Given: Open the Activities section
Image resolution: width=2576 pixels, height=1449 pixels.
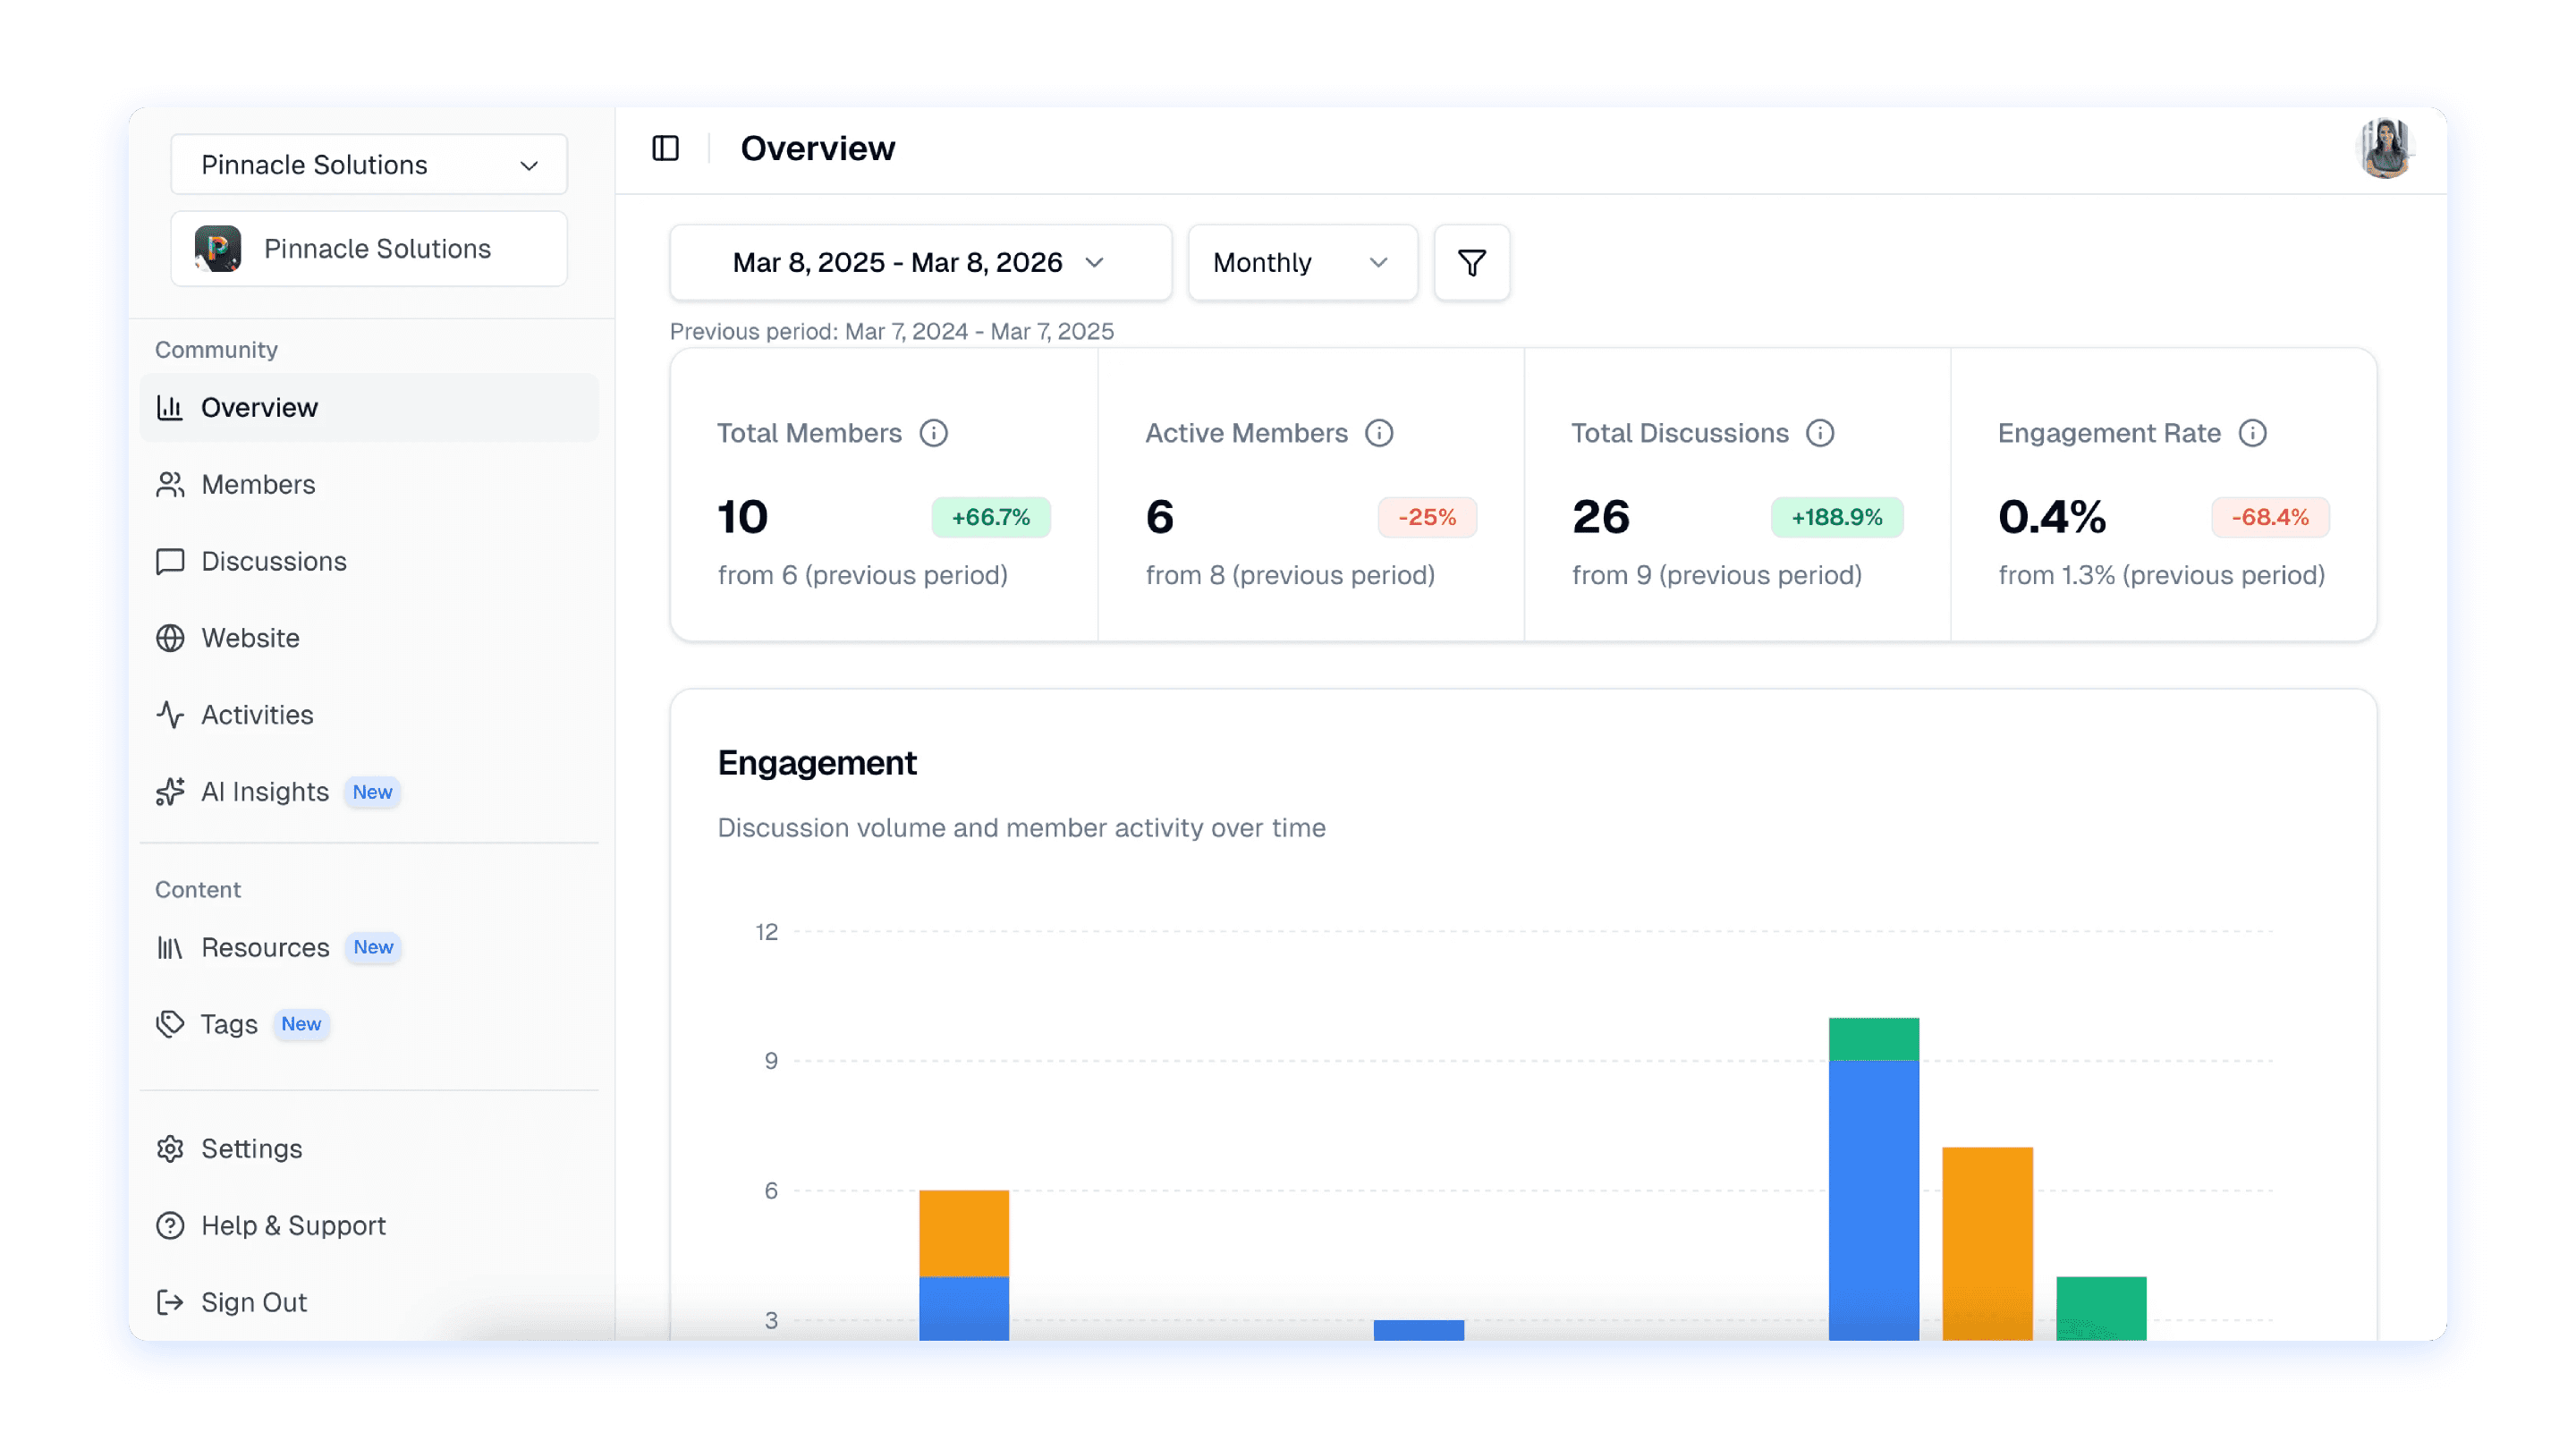Looking at the screenshot, I should click(257, 715).
